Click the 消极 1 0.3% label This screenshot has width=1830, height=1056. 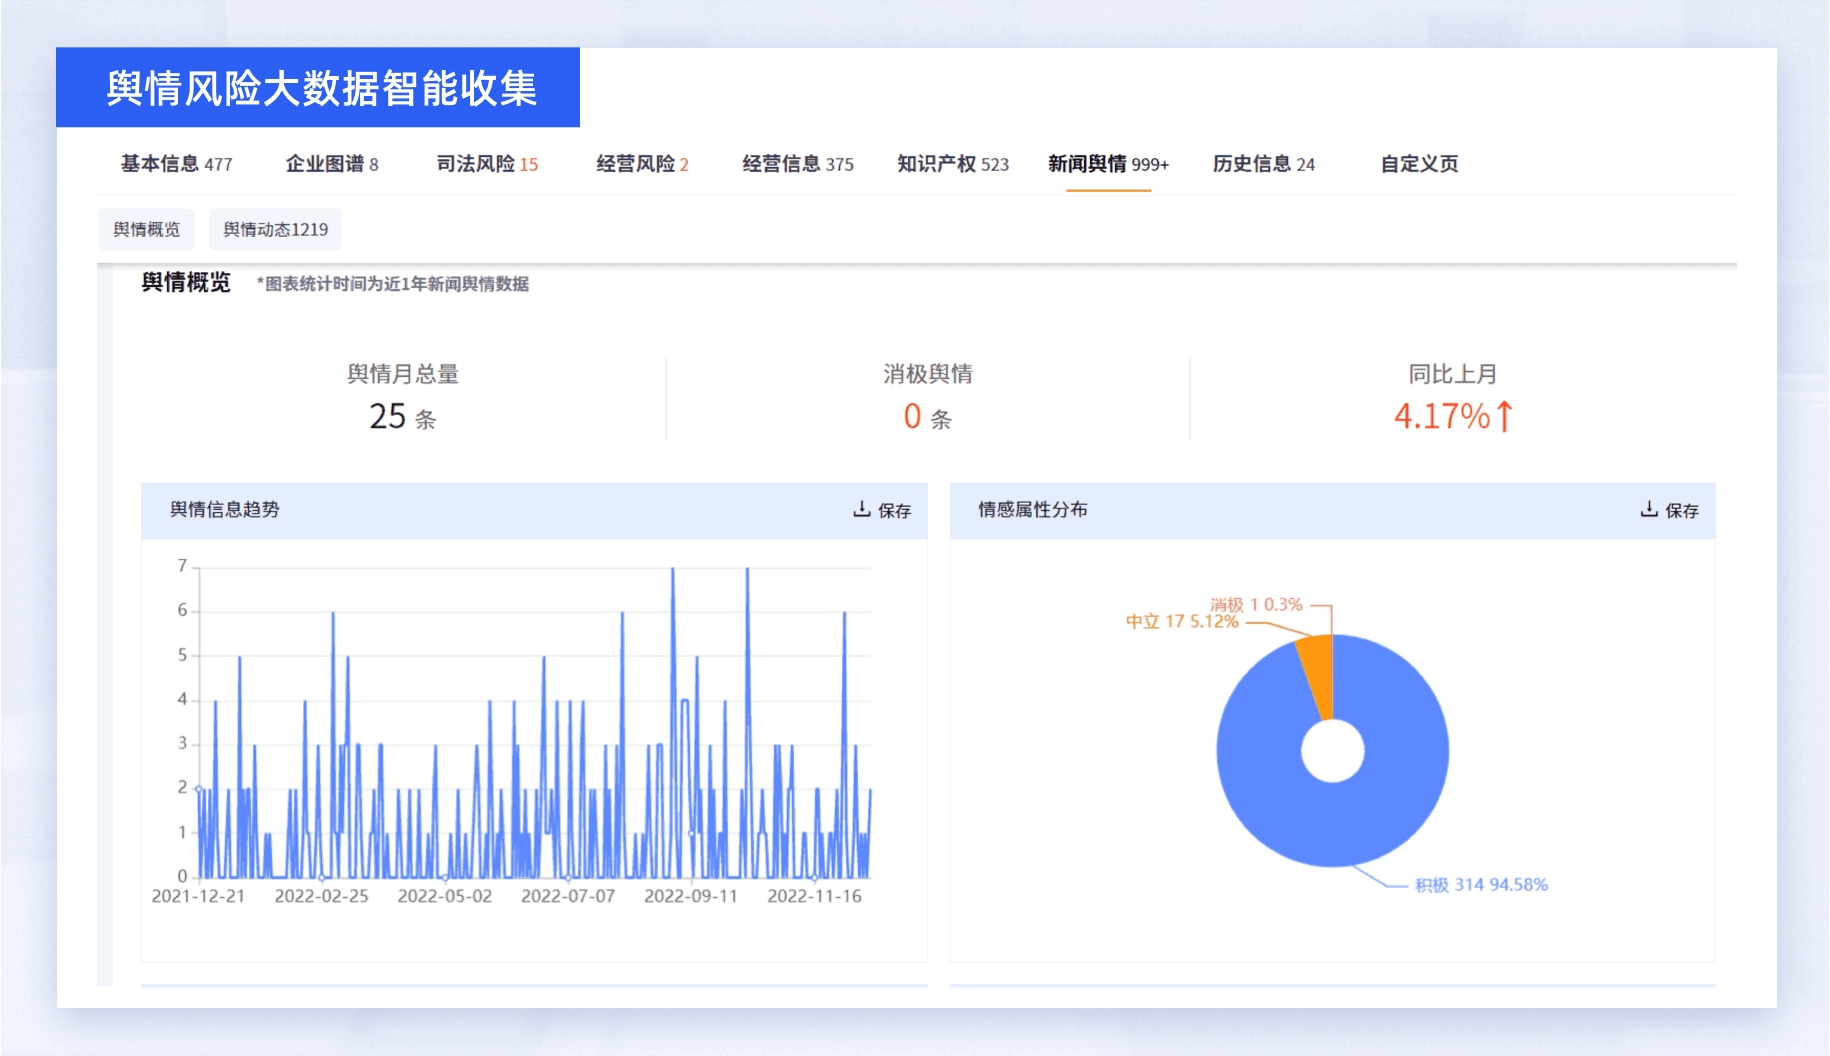pyautogui.click(x=1257, y=602)
